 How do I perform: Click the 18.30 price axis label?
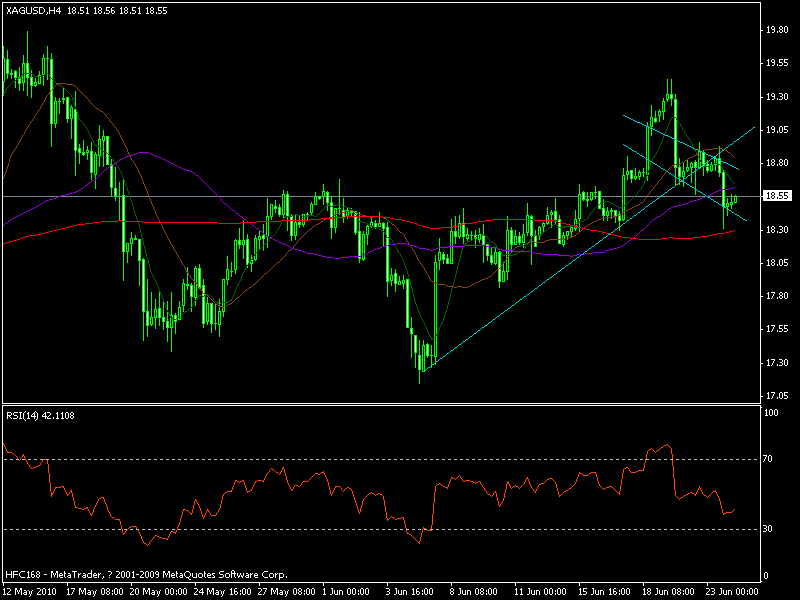[x=777, y=230]
